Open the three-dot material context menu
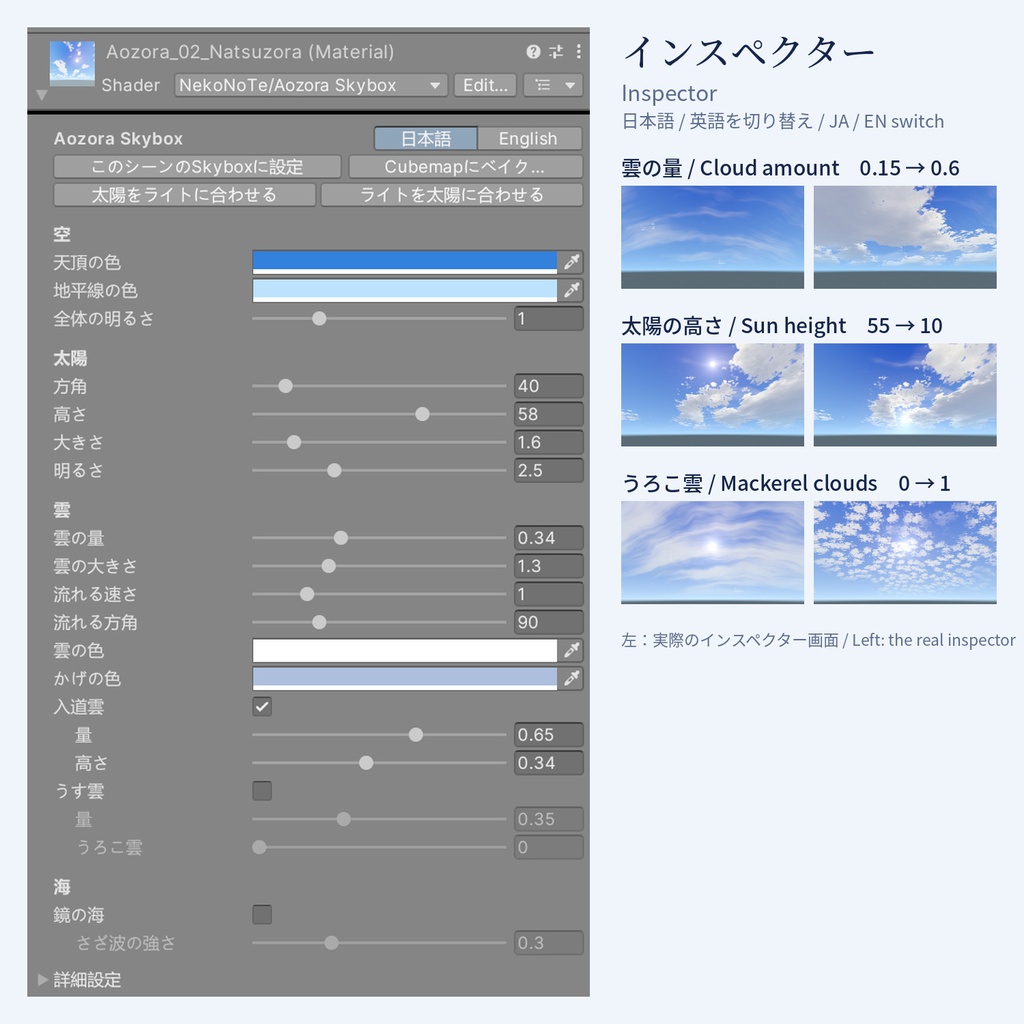The image size is (1024, 1024). (x=579, y=52)
